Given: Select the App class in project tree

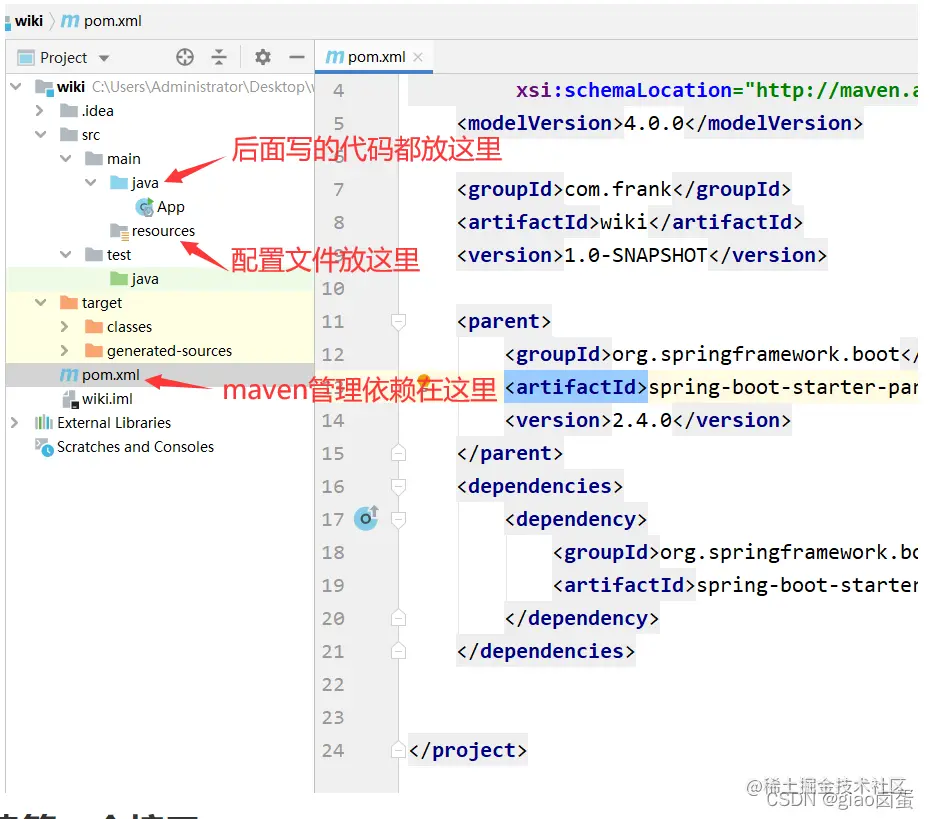Looking at the screenshot, I should (171, 207).
